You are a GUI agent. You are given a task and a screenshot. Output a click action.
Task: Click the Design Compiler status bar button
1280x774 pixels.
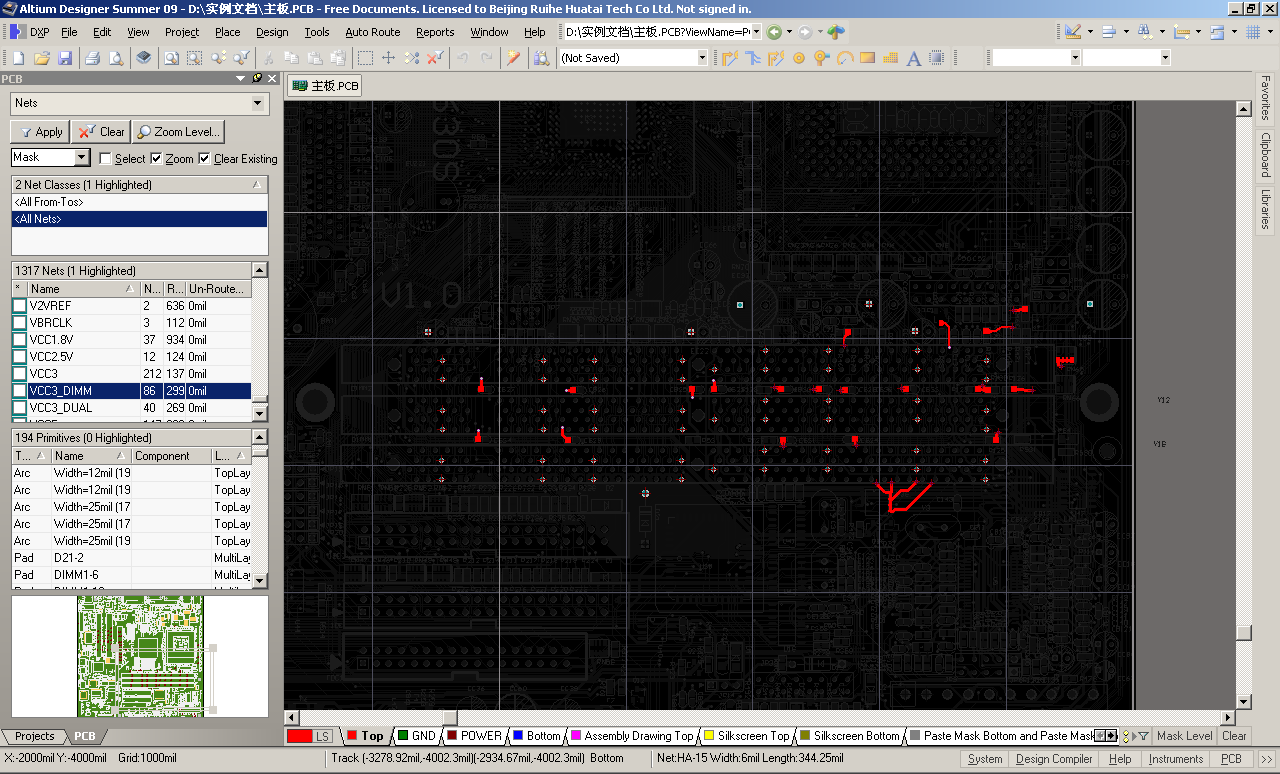point(1054,759)
